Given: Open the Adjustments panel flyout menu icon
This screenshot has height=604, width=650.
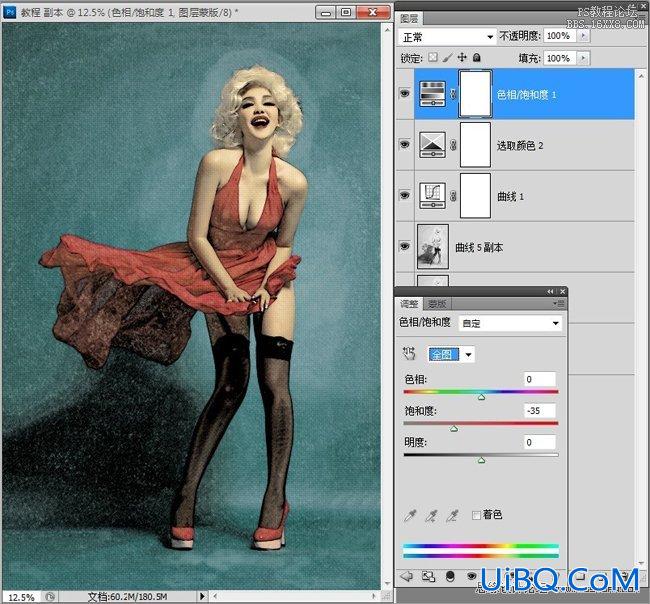Looking at the screenshot, I should click(559, 304).
